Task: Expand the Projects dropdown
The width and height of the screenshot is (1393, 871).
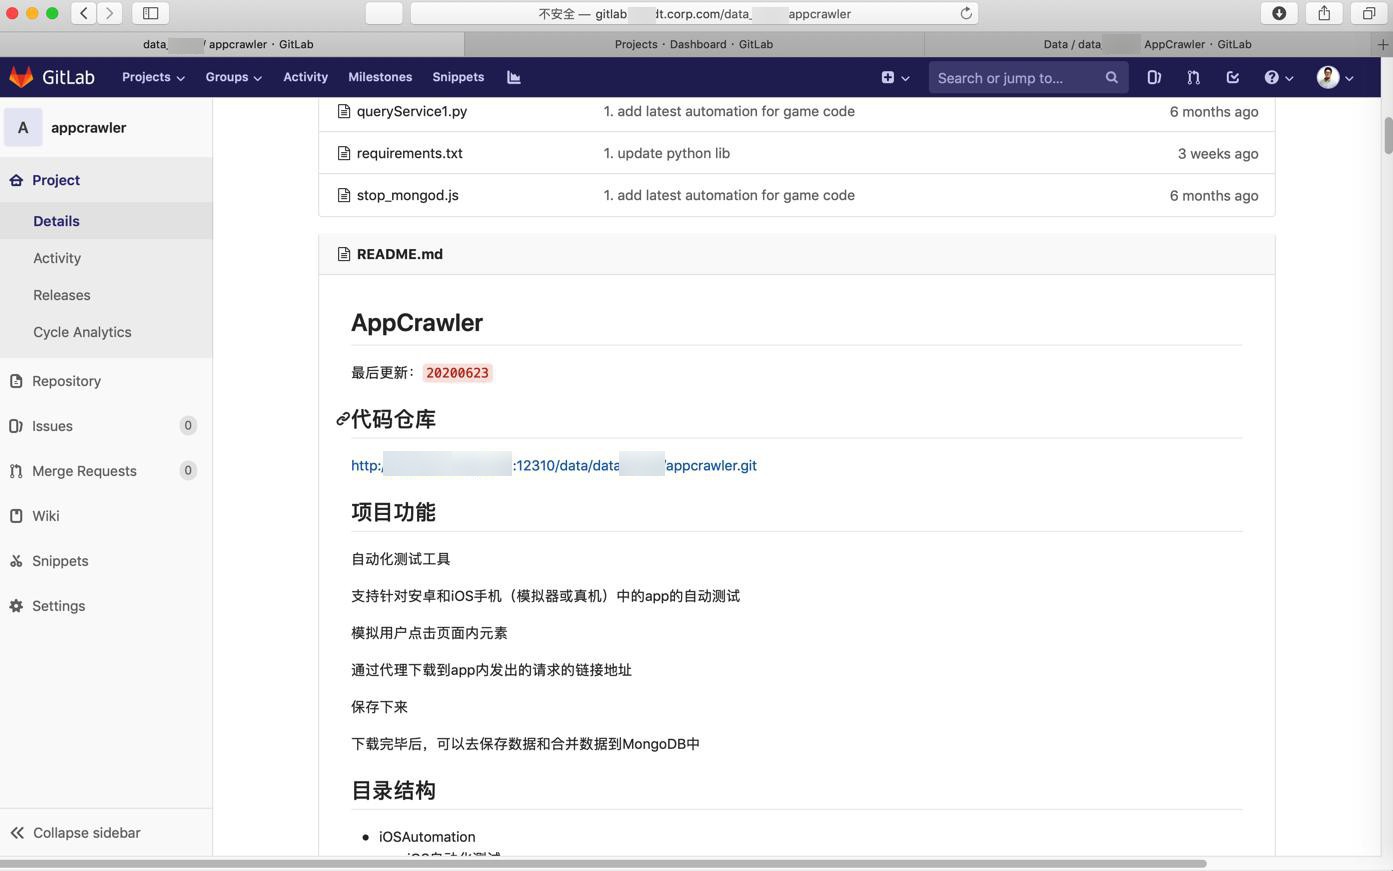Action: pos(153,77)
